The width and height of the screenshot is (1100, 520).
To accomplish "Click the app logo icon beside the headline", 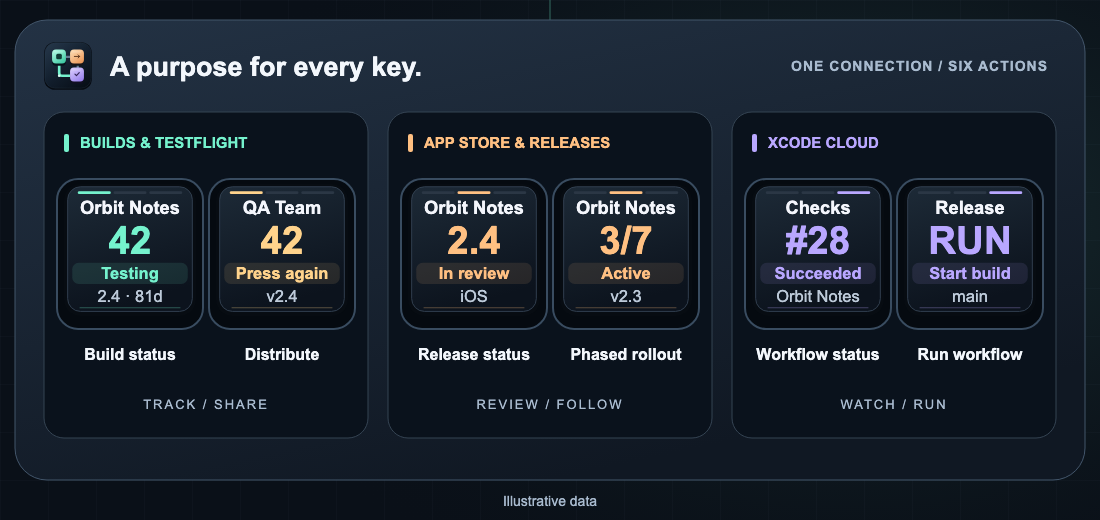I will click(68, 66).
